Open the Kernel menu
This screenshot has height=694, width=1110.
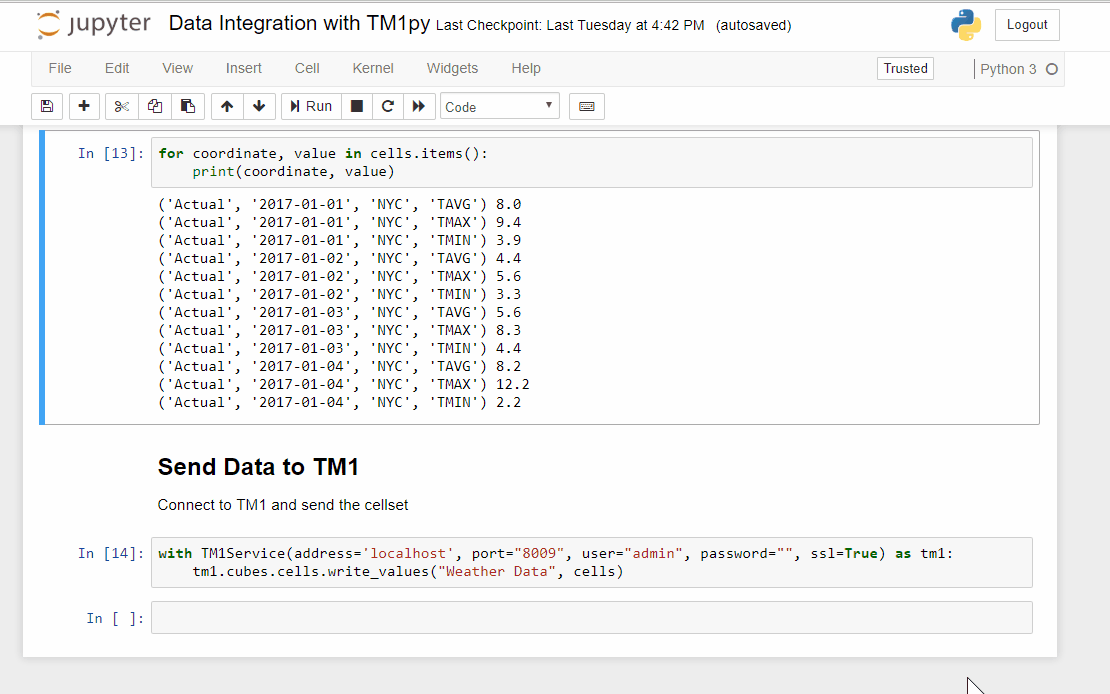373,68
